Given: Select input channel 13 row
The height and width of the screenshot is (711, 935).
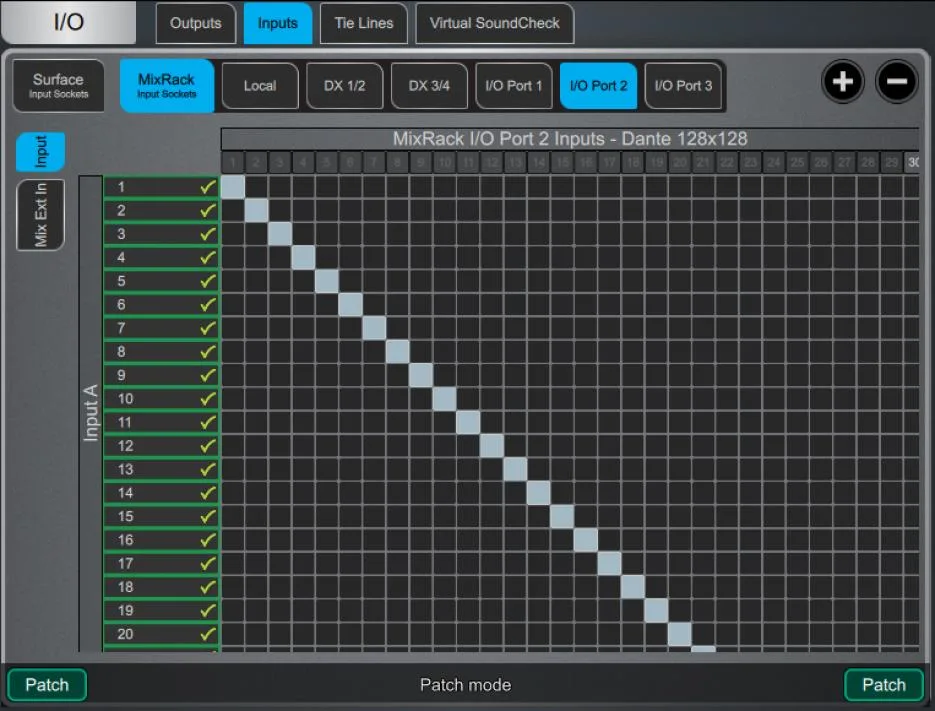Looking at the screenshot, I should pyautogui.click(x=162, y=469).
